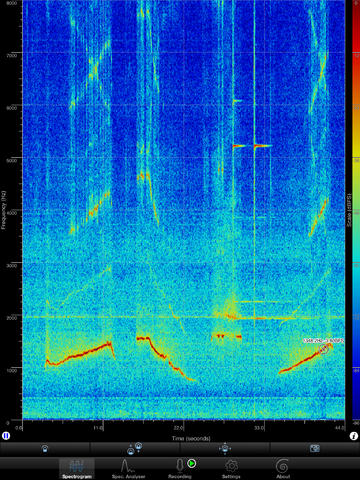Select the circular cursor marker on spectrogram
360x480 pixels.
click(x=323, y=349)
